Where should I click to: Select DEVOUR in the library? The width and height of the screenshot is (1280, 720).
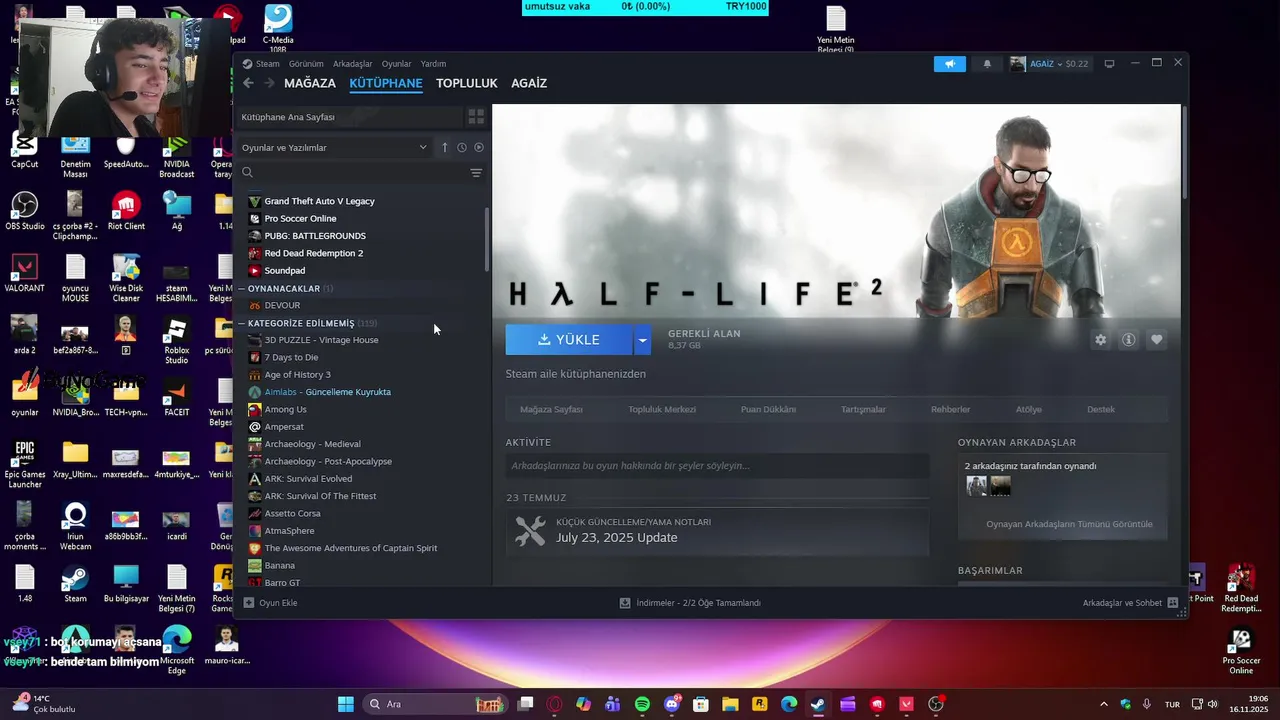pyautogui.click(x=282, y=305)
